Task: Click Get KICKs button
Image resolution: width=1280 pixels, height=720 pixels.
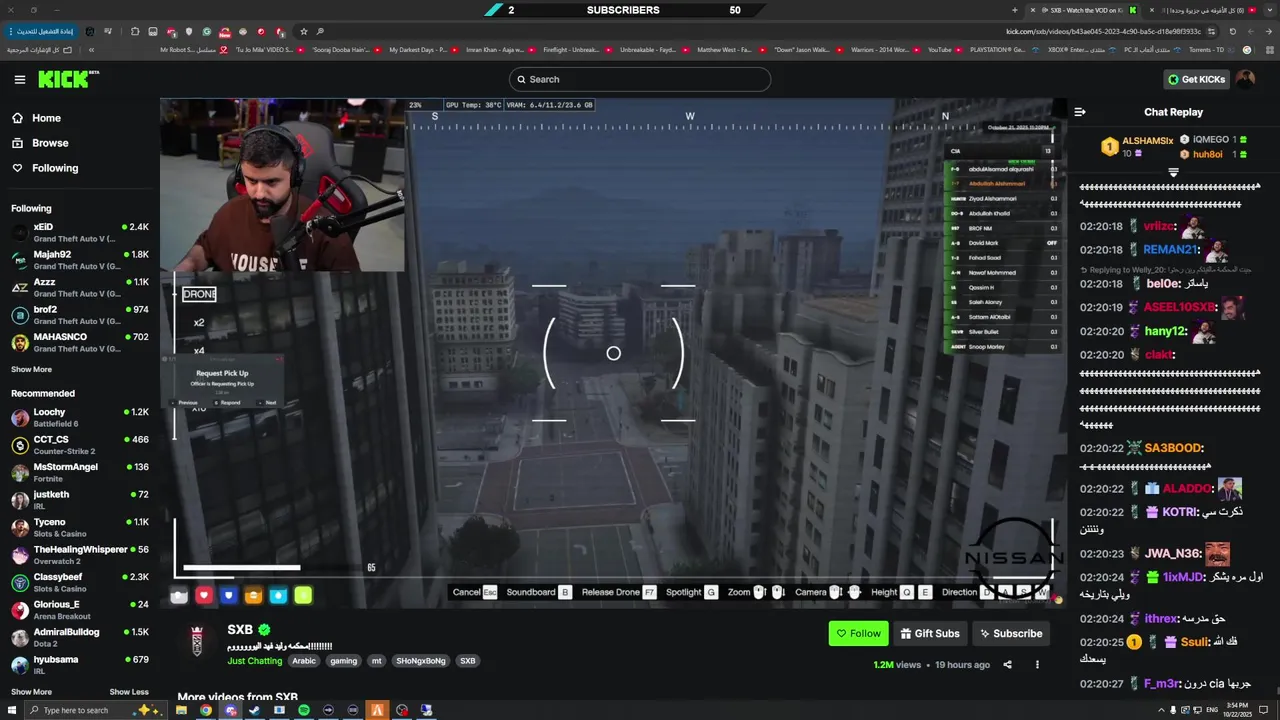Action: [x=1196, y=79]
